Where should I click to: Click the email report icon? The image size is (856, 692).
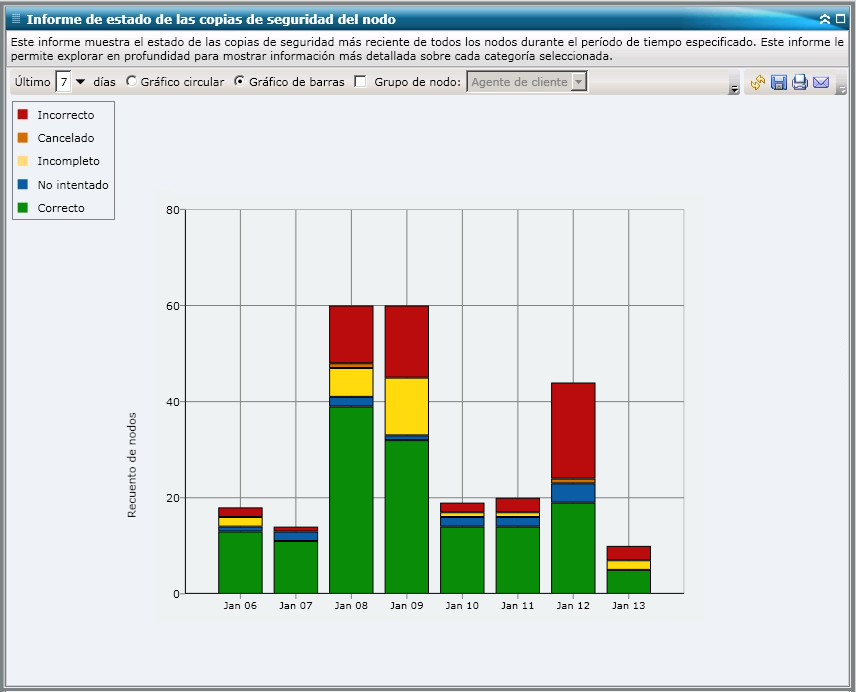pyautogui.click(x=821, y=83)
